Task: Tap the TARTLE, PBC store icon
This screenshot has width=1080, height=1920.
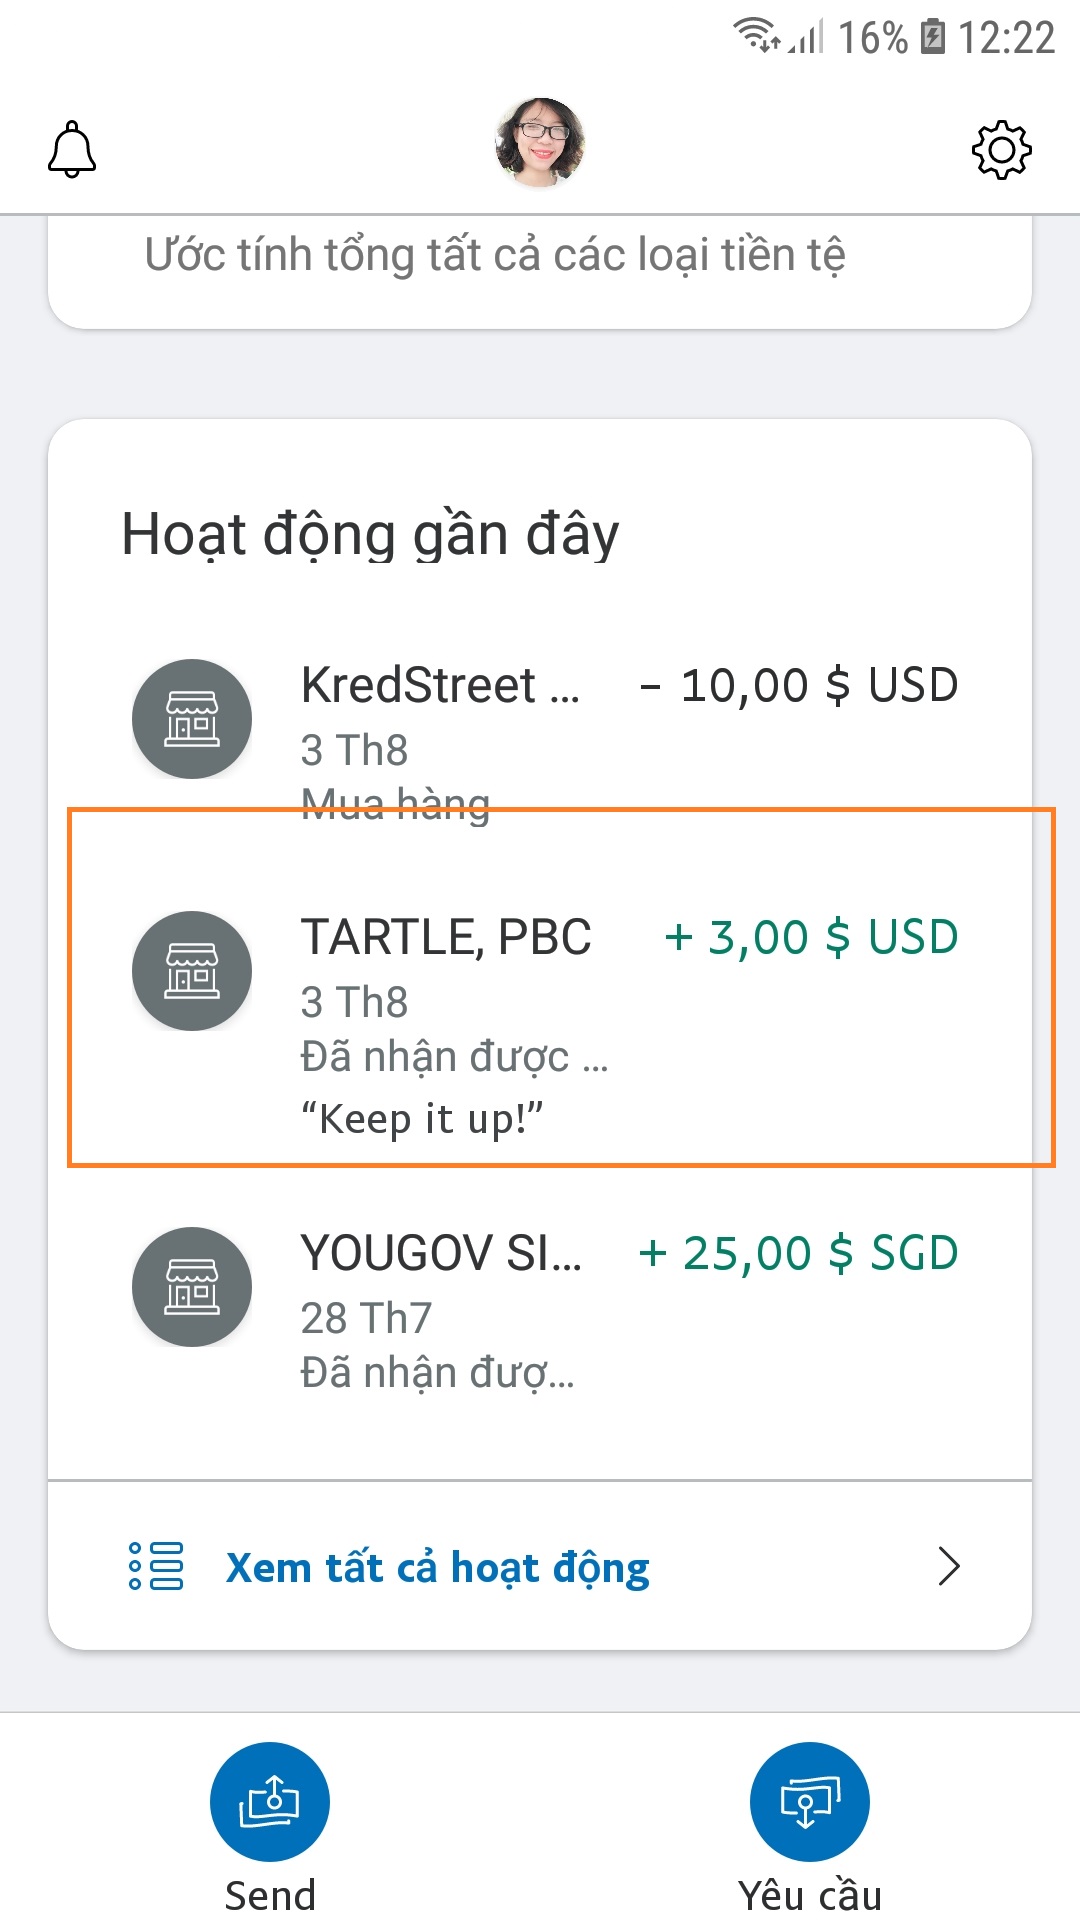Action: tap(192, 971)
